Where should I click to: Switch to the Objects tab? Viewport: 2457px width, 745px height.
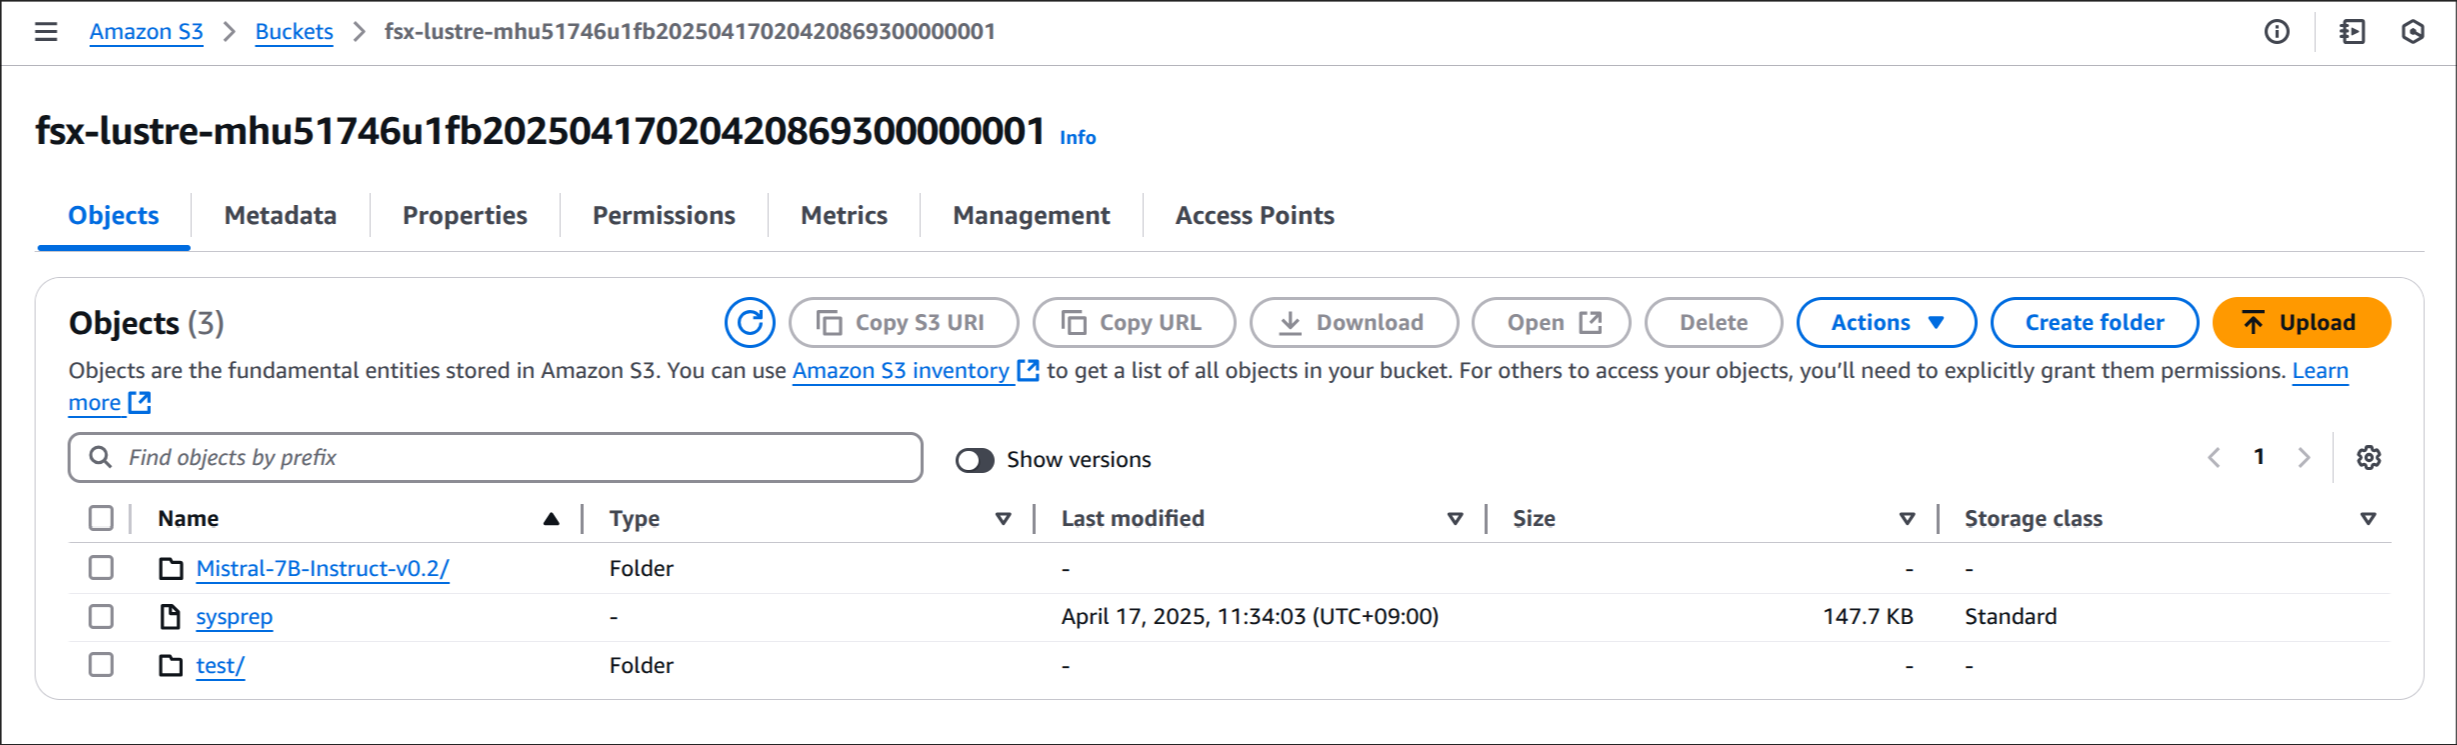[x=113, y=216]
